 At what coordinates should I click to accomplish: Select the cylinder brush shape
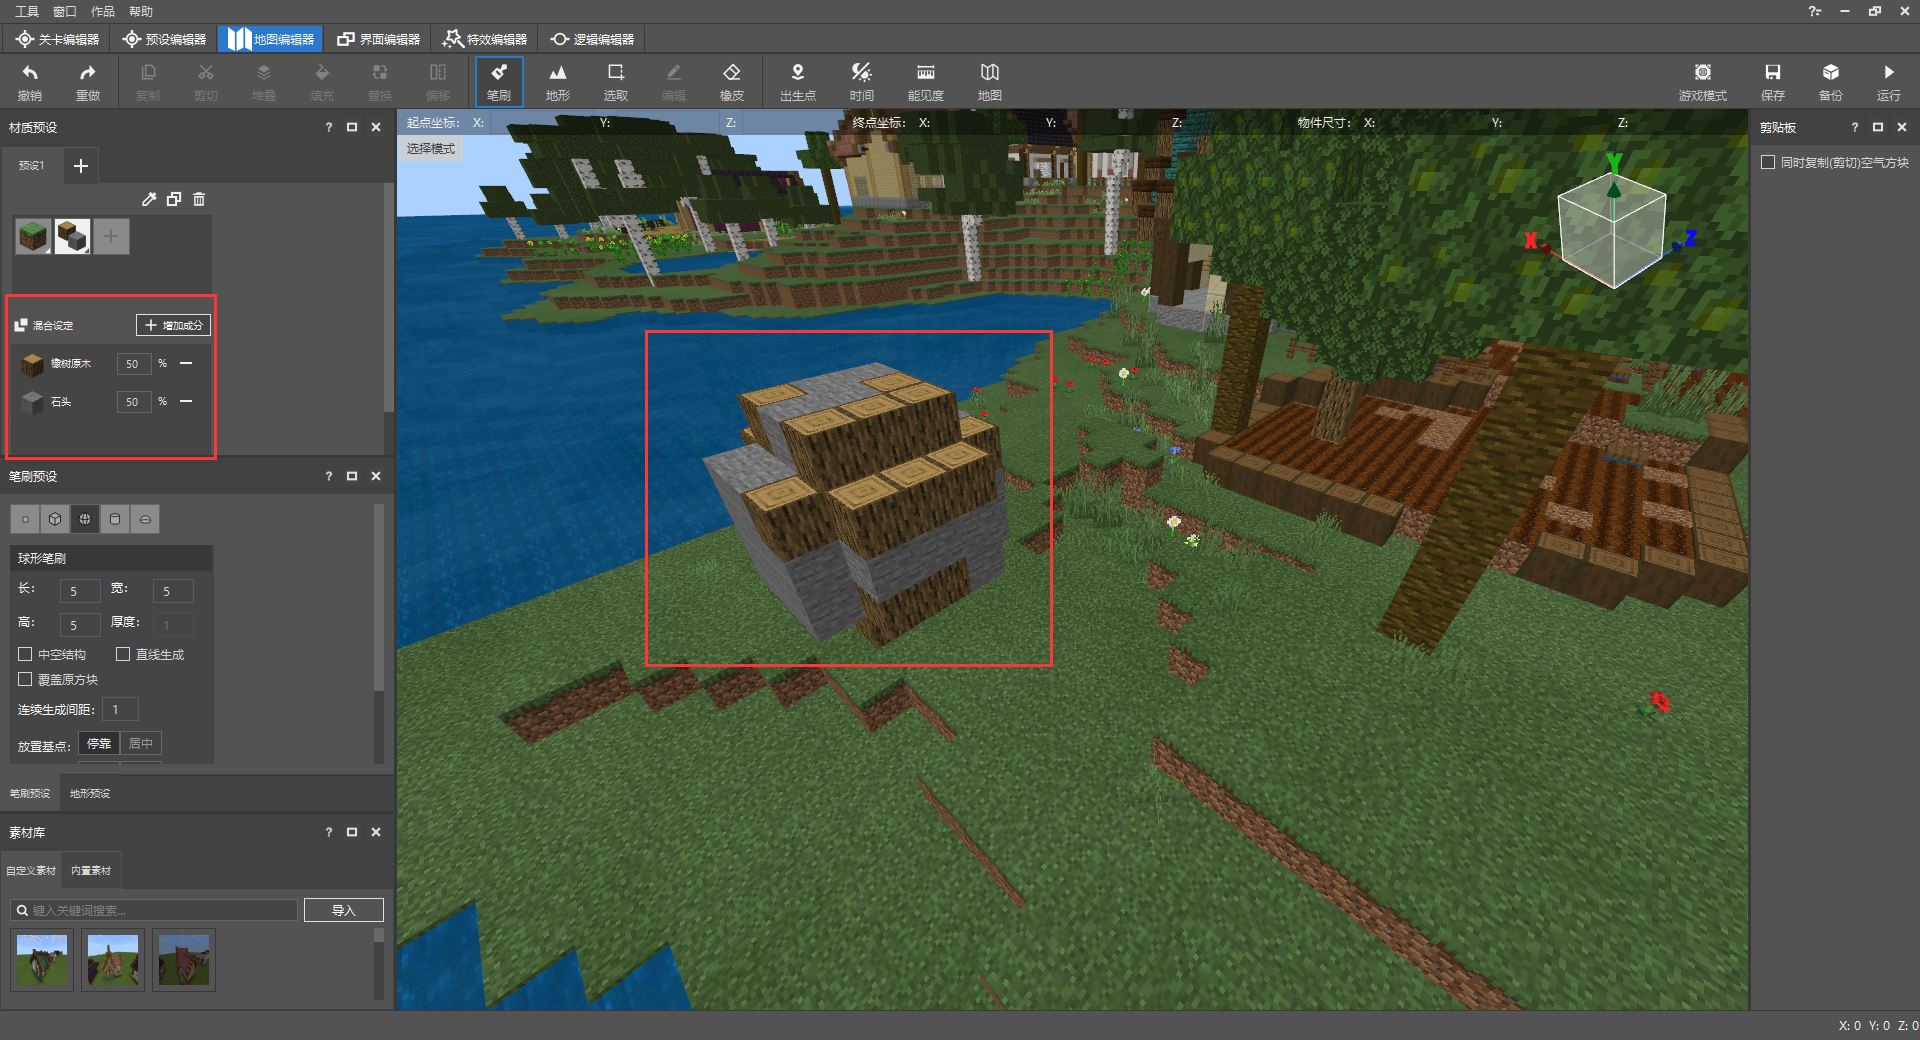(x=115, y=519)
